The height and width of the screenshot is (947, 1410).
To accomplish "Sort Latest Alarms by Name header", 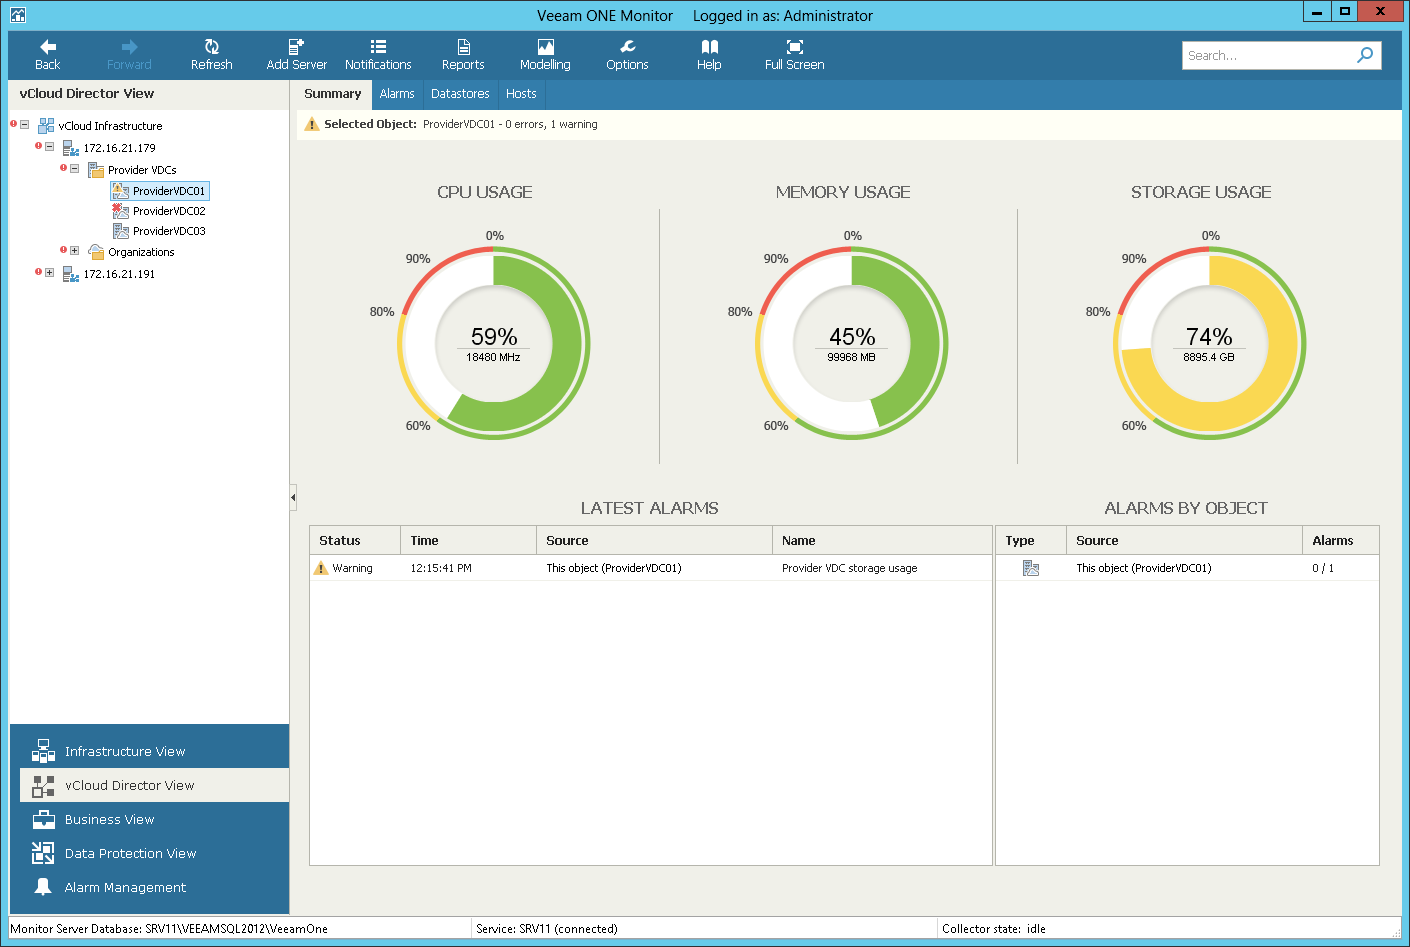I will (x=882, y=540).
